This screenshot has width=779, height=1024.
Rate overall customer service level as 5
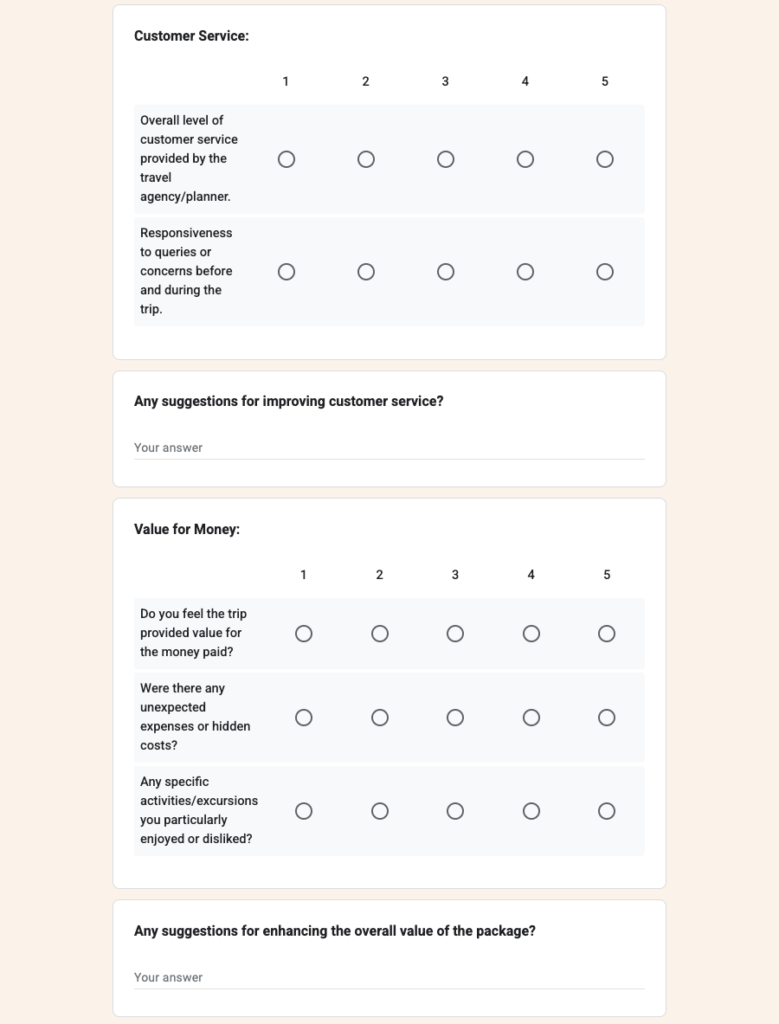[x=604, y=158]
